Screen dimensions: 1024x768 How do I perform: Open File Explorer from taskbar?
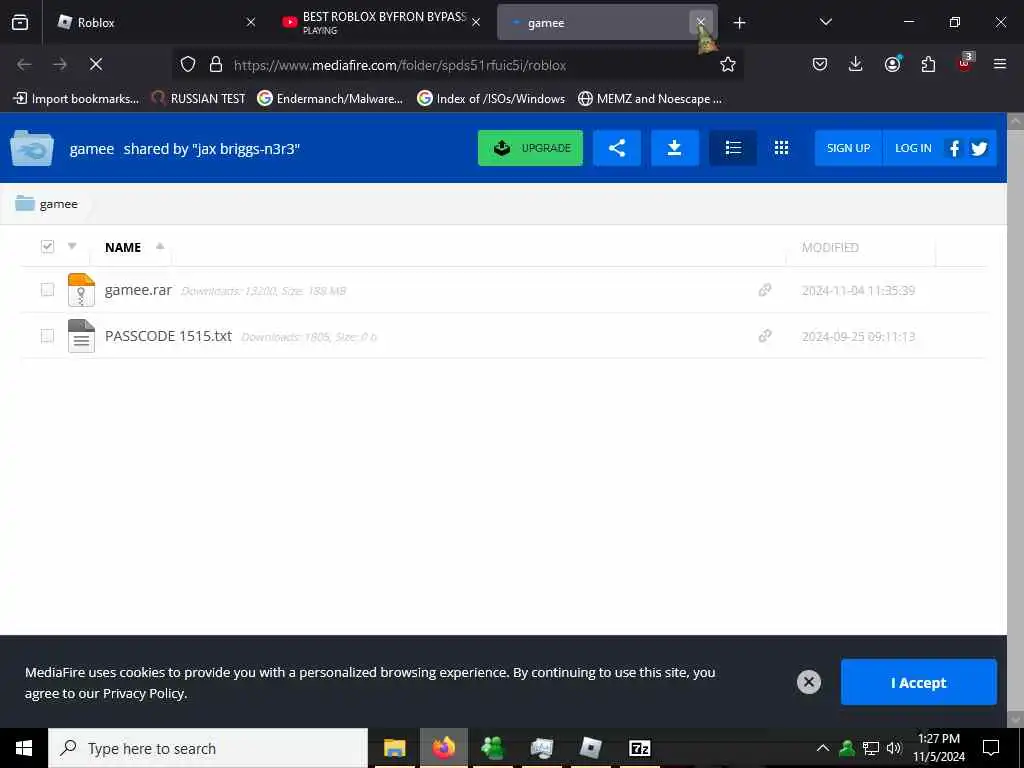click(x=394, y=748)
